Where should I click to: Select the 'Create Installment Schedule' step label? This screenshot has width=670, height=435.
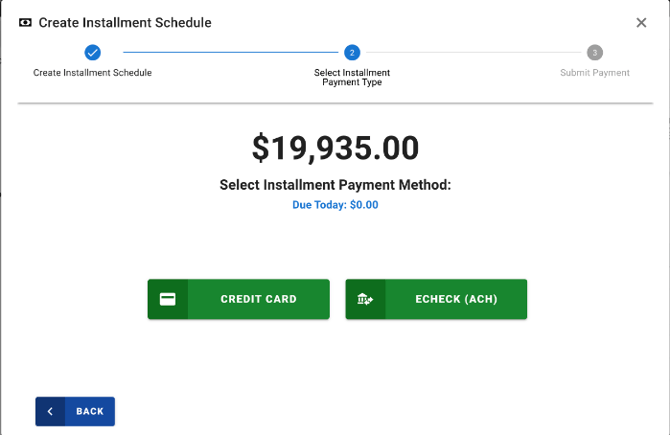point(92,73)
